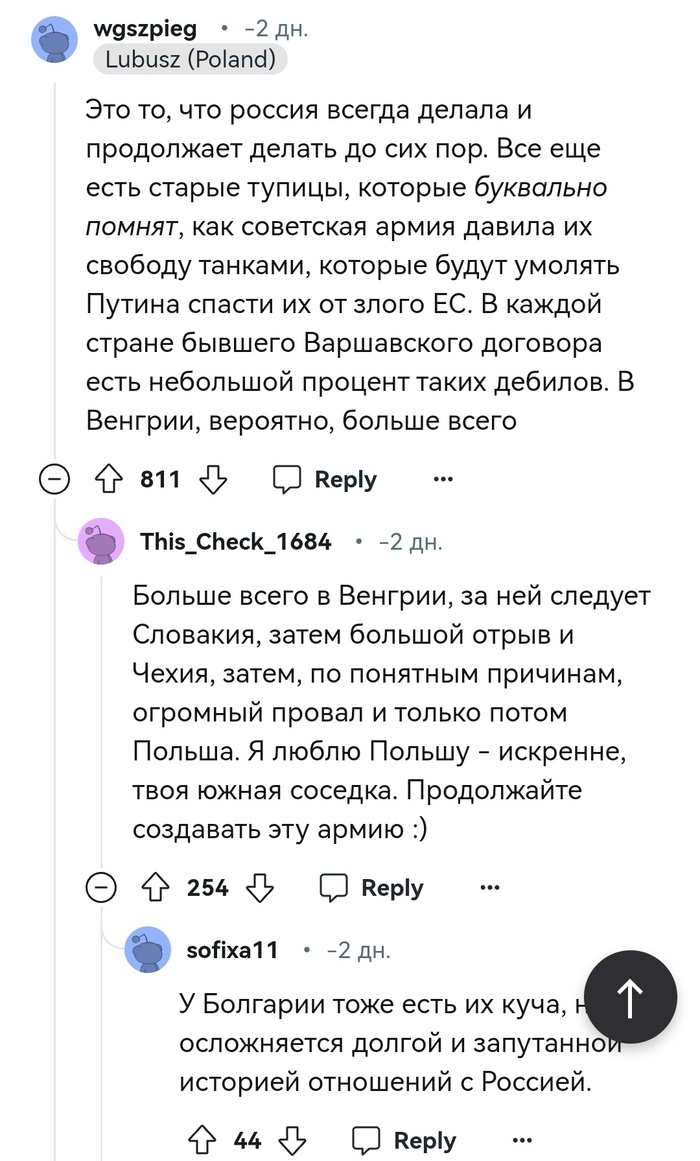
Task: Open the wgszpieg username profile link
Action: (145, 29)
